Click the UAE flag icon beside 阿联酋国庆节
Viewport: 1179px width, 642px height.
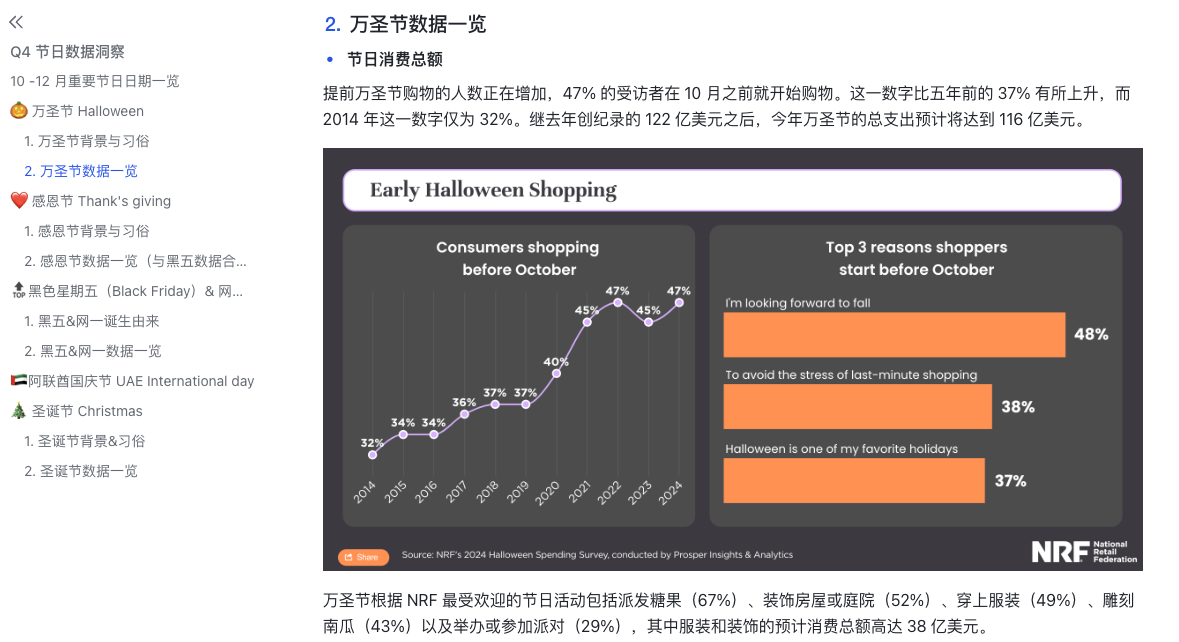pyautogui.click(x=17, y=381)
